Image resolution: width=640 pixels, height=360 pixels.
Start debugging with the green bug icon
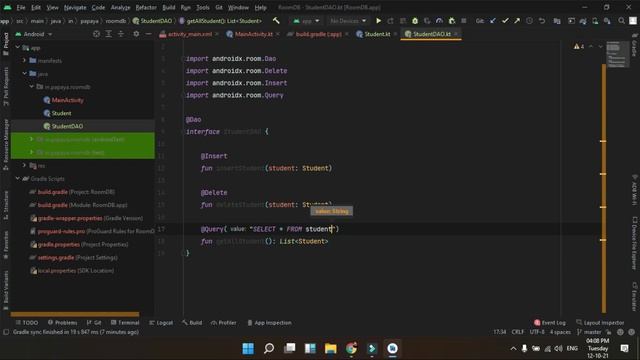click(x=415, y=20)
